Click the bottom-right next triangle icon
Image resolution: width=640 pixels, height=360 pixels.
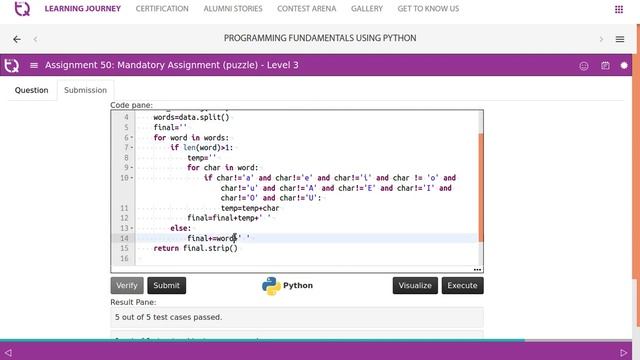(623, 352)
